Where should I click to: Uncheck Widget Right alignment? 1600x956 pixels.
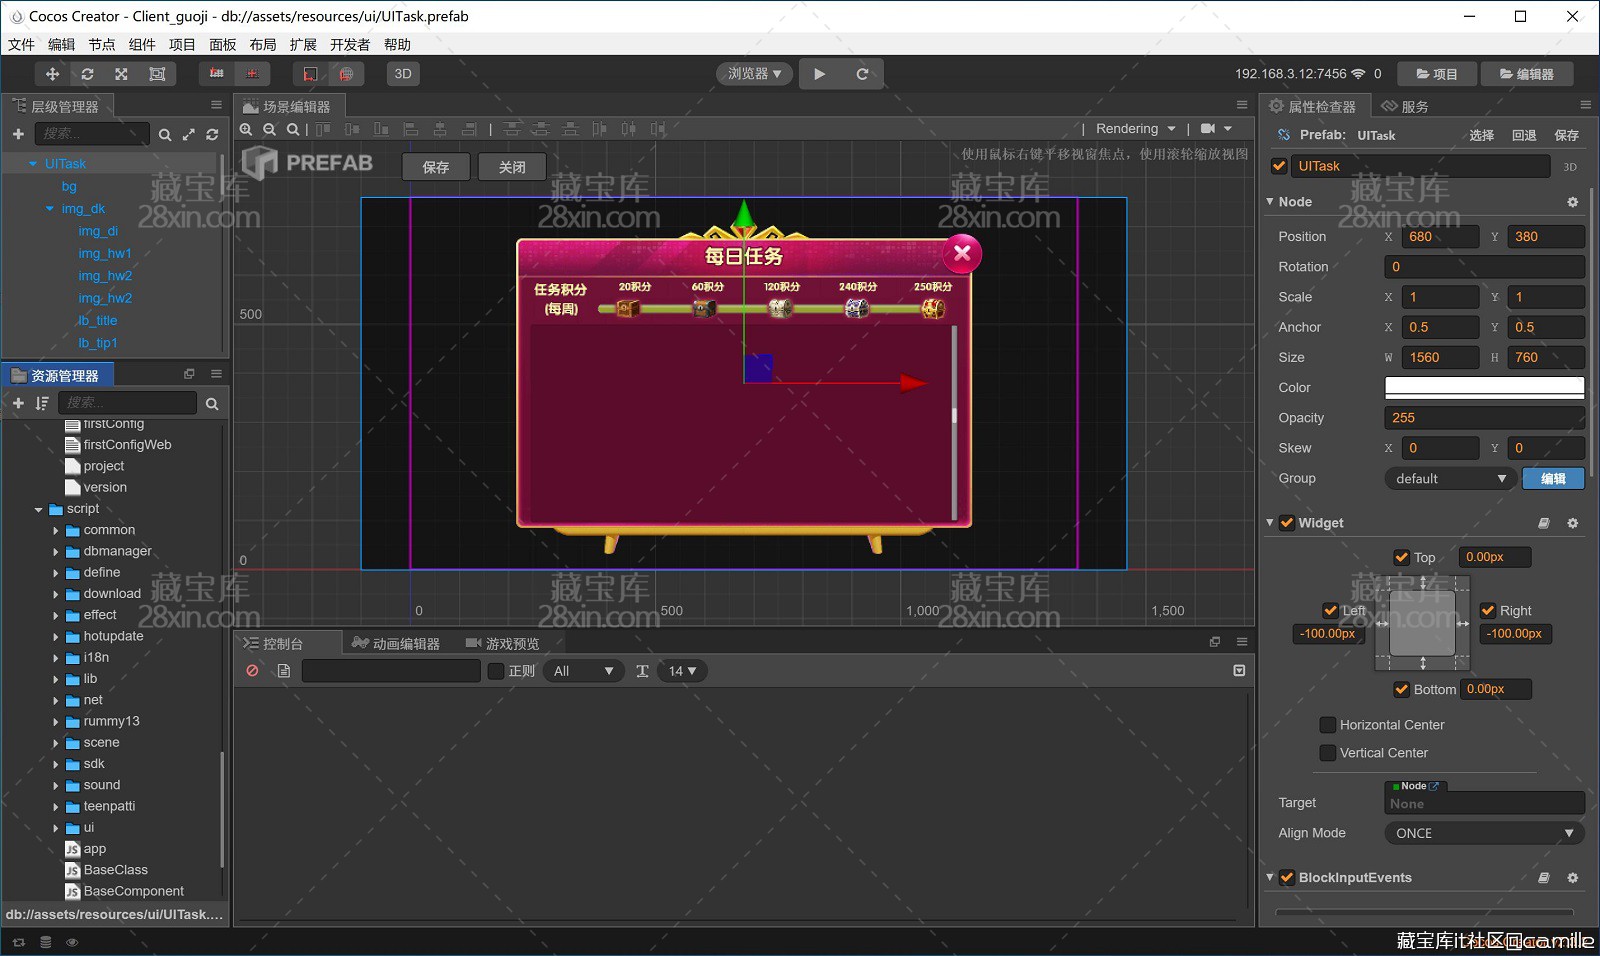[x=1488, y=610]
